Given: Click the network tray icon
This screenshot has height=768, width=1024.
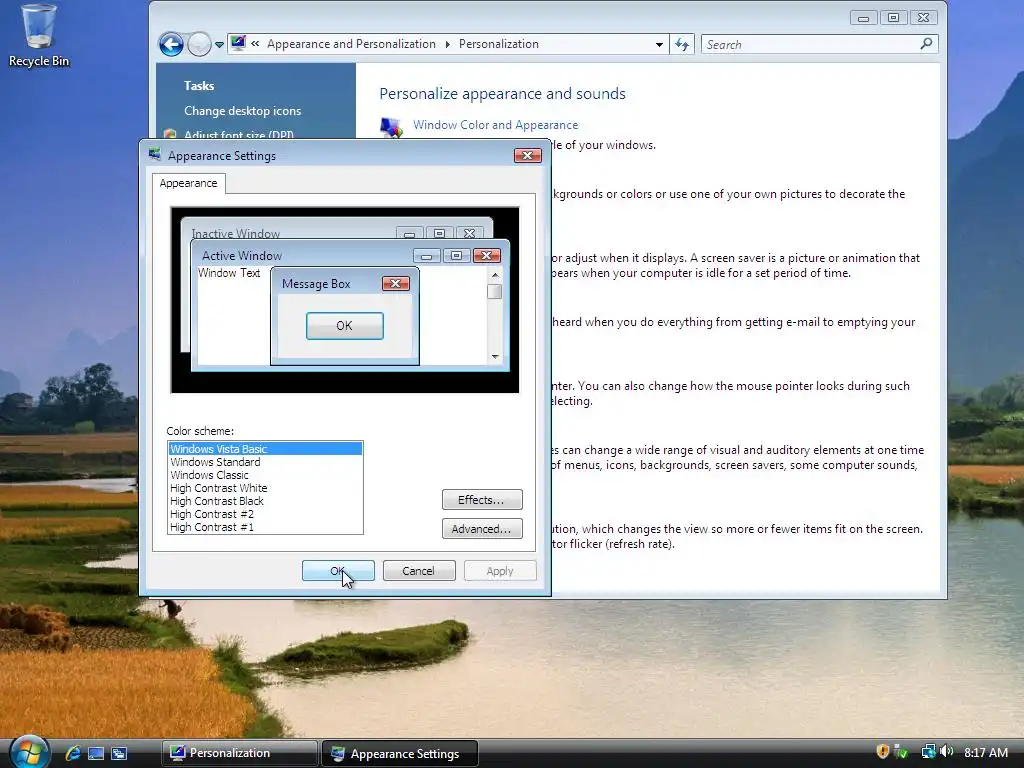Looking at the screenshot, I should (928, 752).
